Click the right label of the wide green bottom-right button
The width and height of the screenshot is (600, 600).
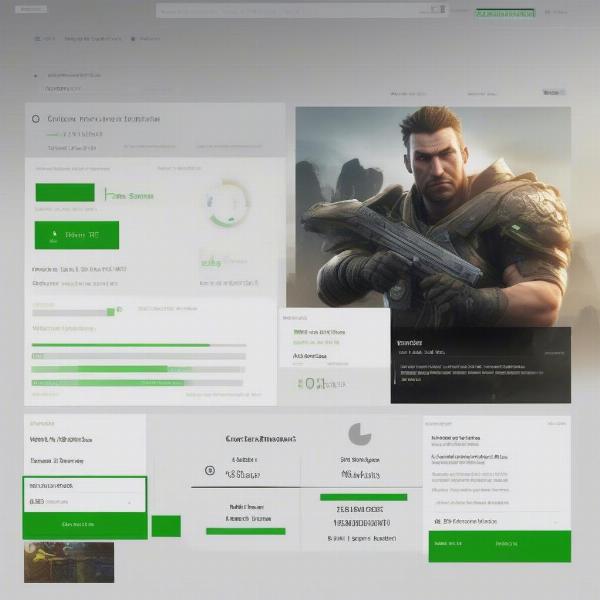point(507,544)
